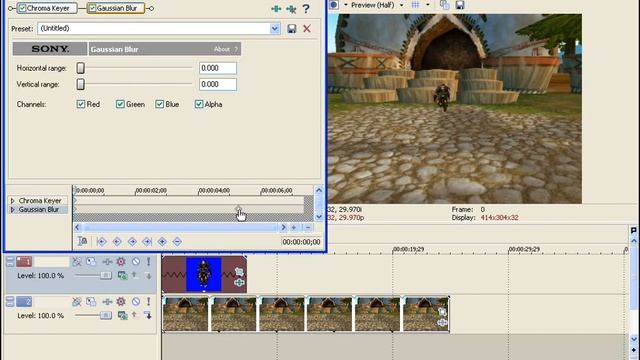This screenshot has width=640, height=360.
Task: Open the Plug-In Chain editor icon
Action: (x=276, y=9)
